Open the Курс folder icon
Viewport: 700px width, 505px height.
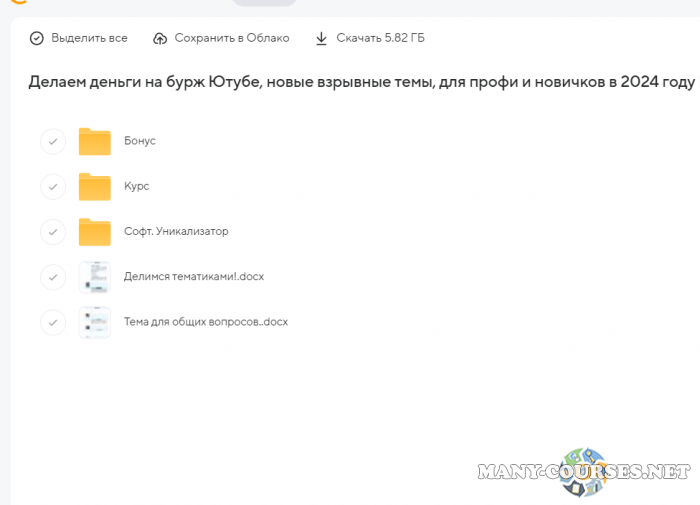click(x=95, y=187)
